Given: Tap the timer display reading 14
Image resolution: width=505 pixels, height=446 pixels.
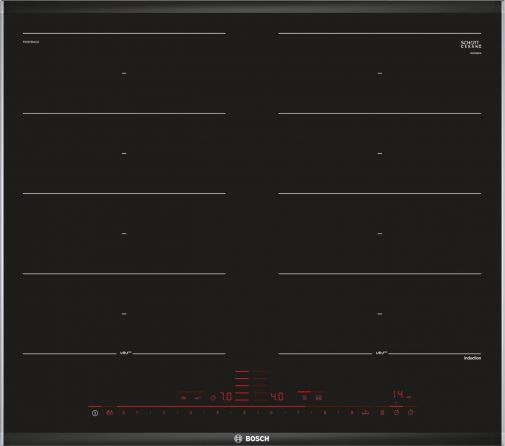Looking at the screenshot, I should coord(398,395).
